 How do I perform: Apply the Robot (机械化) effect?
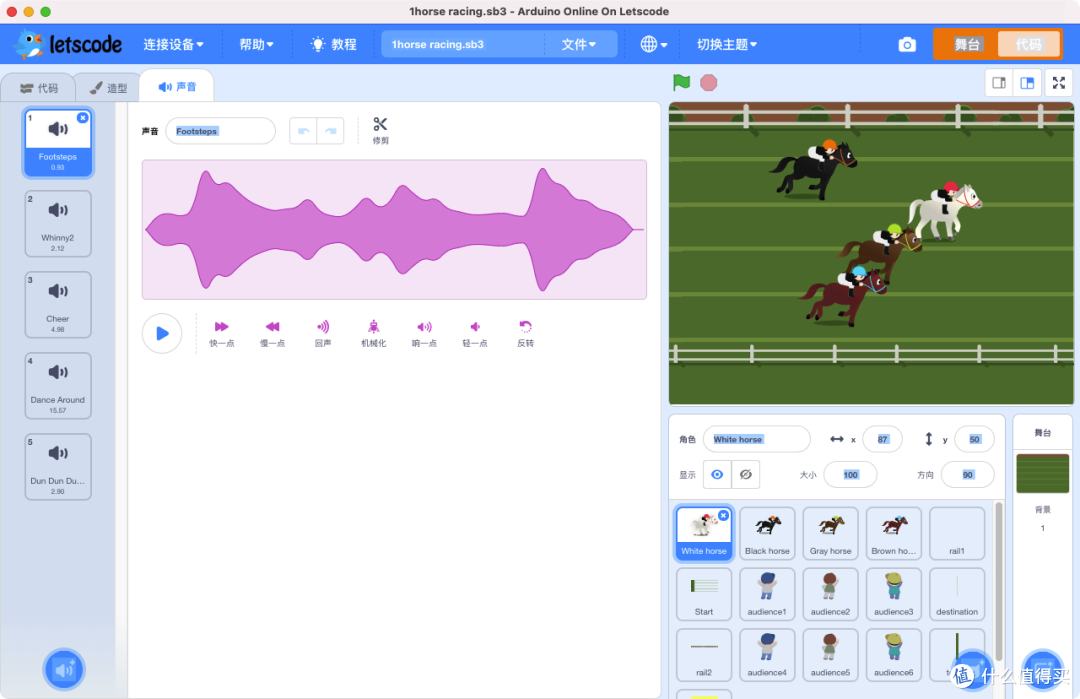pyautogui.click(x=373, y=333)
